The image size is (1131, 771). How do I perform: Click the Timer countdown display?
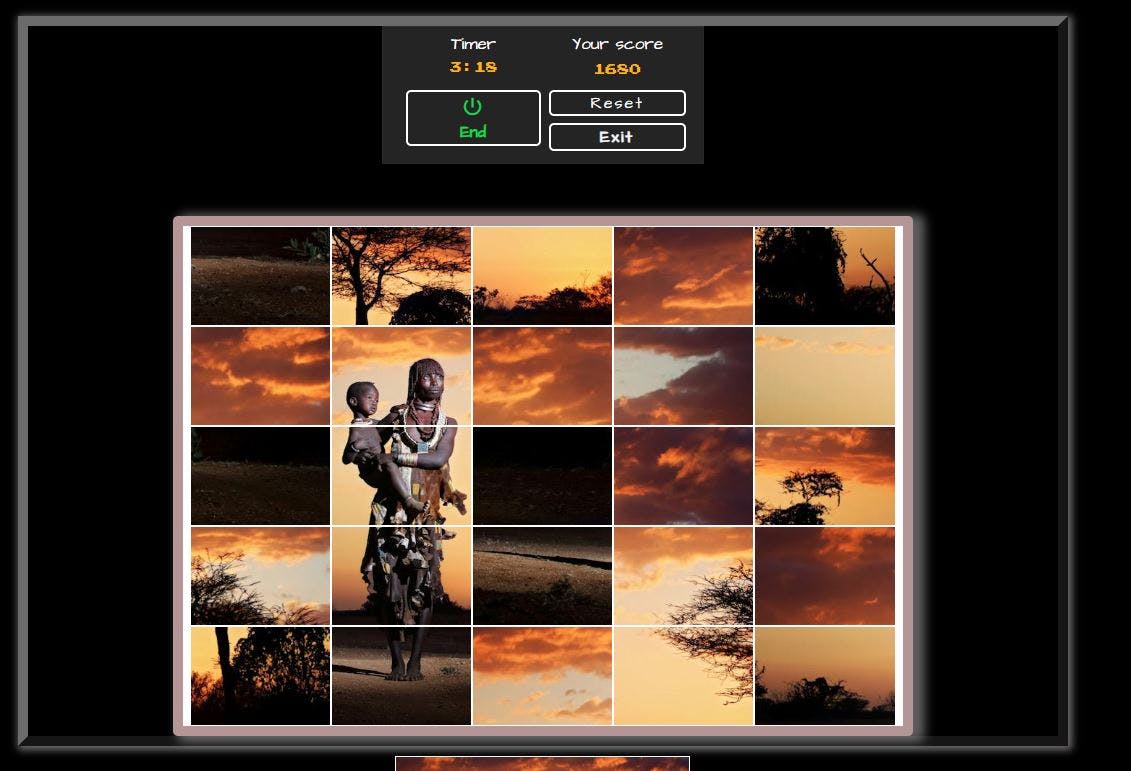click(473, 67)
